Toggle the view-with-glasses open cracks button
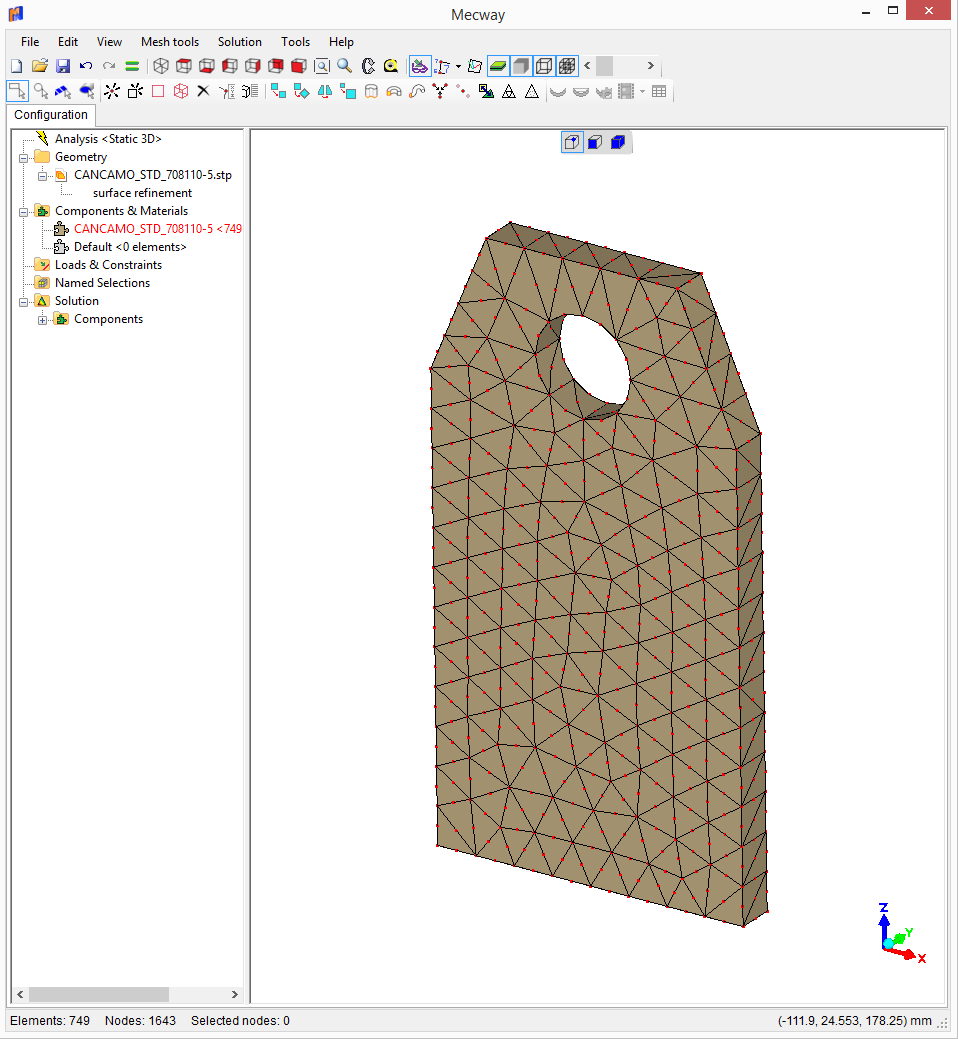Screen dimensions: 958x1039 click(x=419, y=66)
